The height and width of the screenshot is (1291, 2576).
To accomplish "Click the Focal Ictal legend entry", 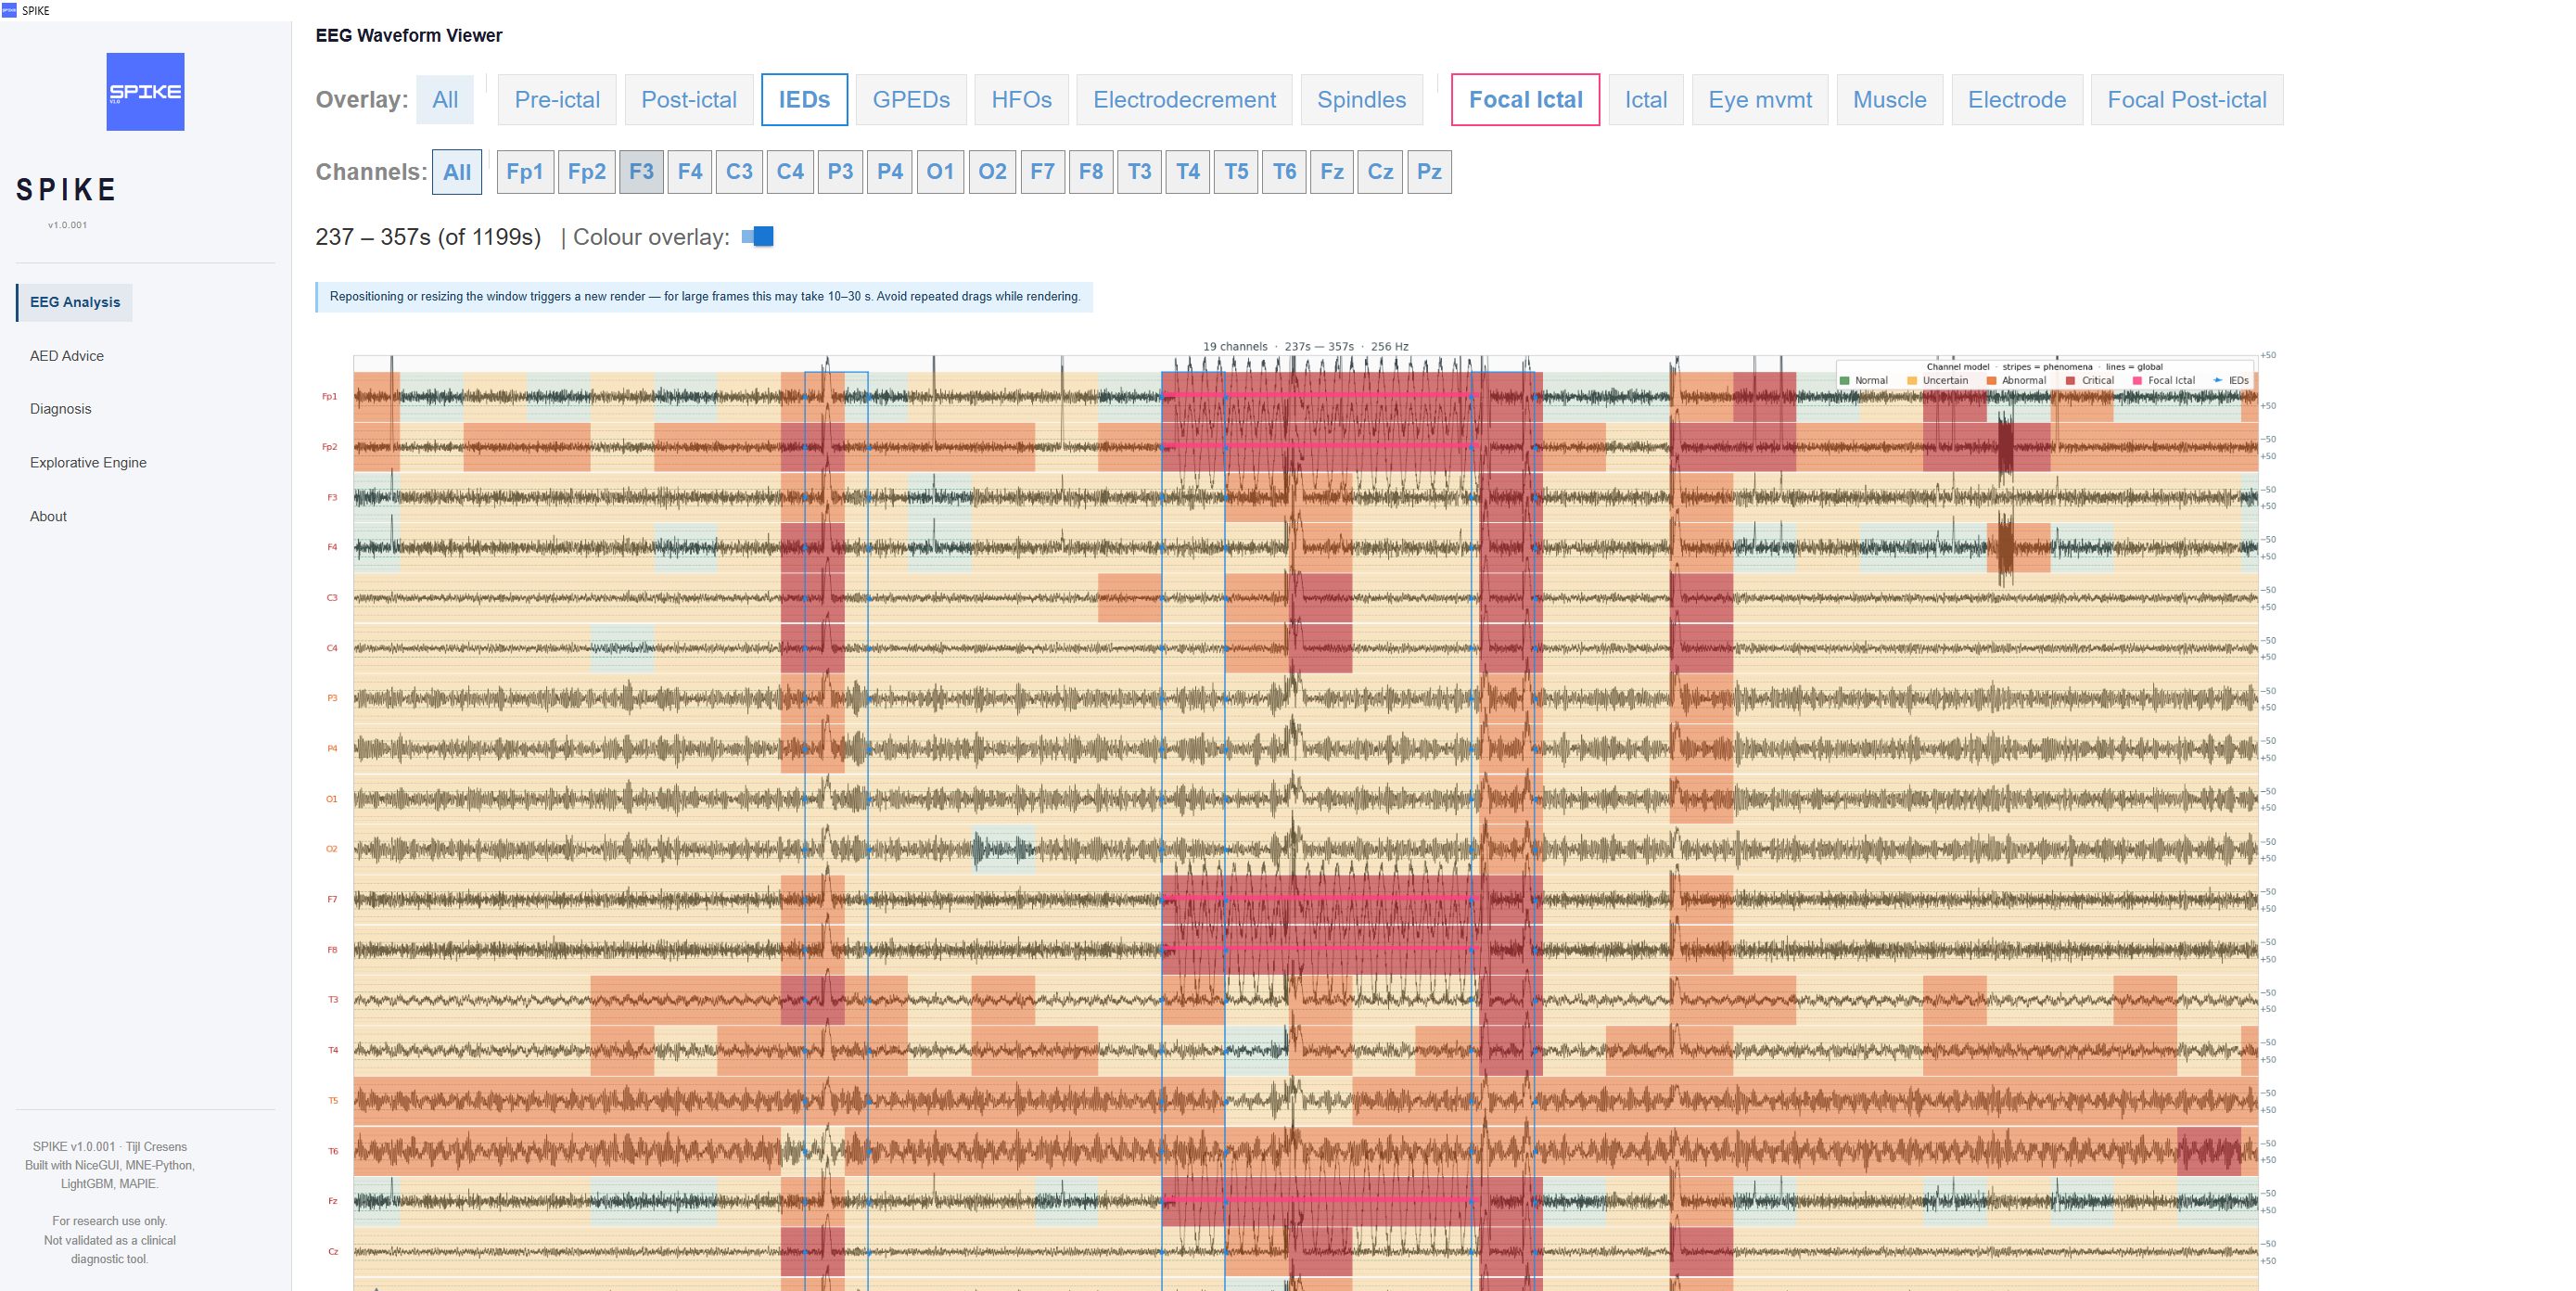I will point(2164,381).
